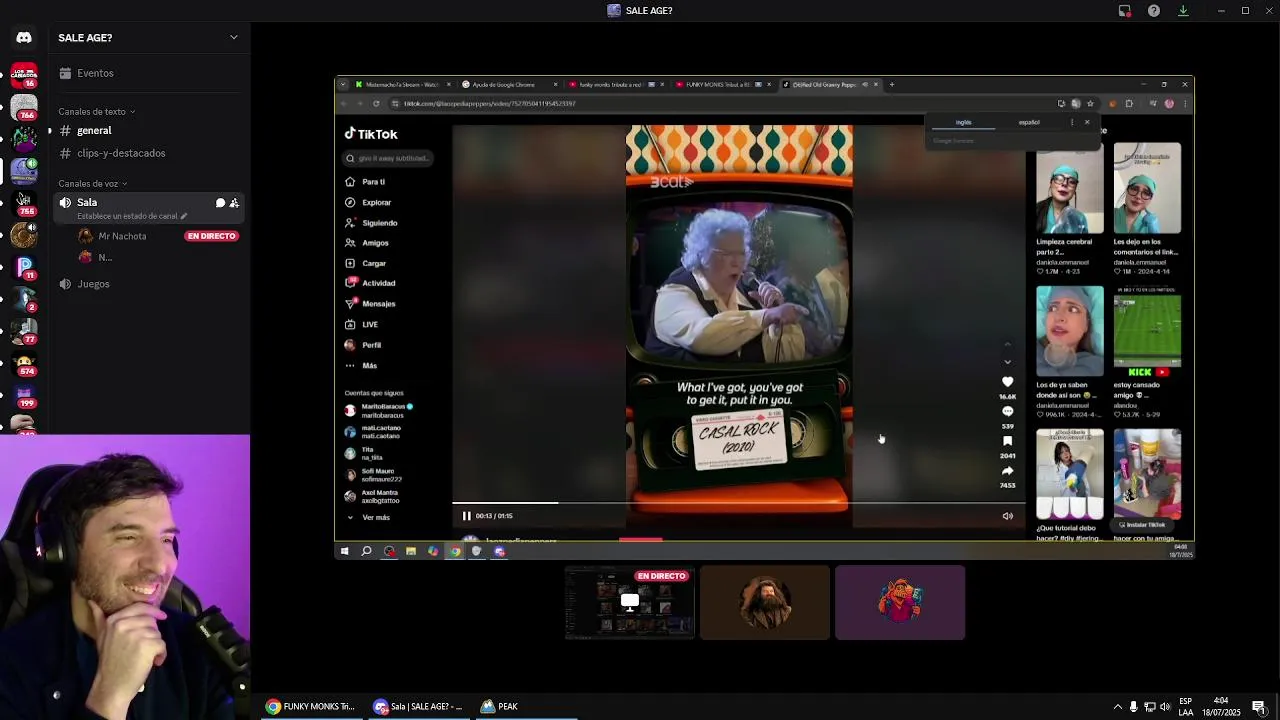The height and width of the screenshot is (720, 1280).
Task: Go to next TikTok video down arrow
Action: tap(1007, 362)
